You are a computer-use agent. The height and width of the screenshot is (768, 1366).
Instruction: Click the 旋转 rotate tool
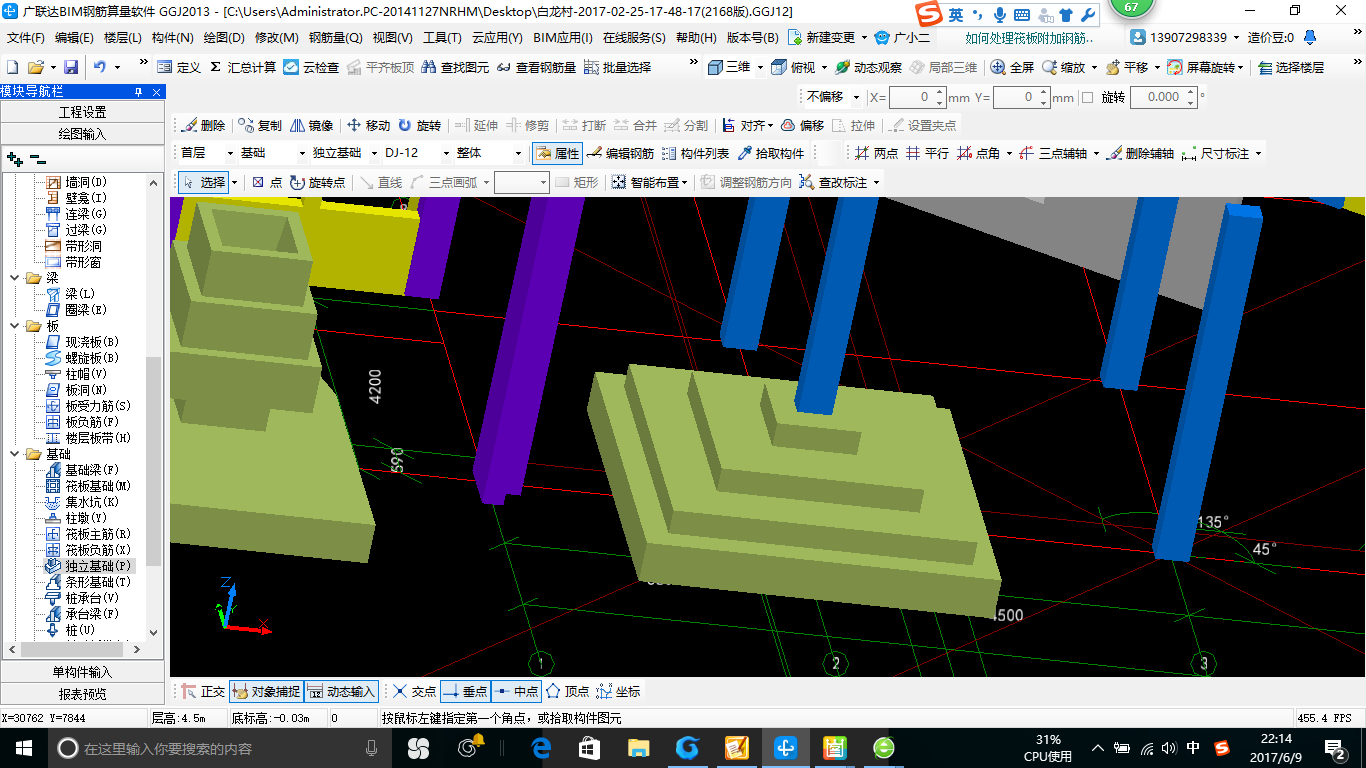click(x=419, y=125)
